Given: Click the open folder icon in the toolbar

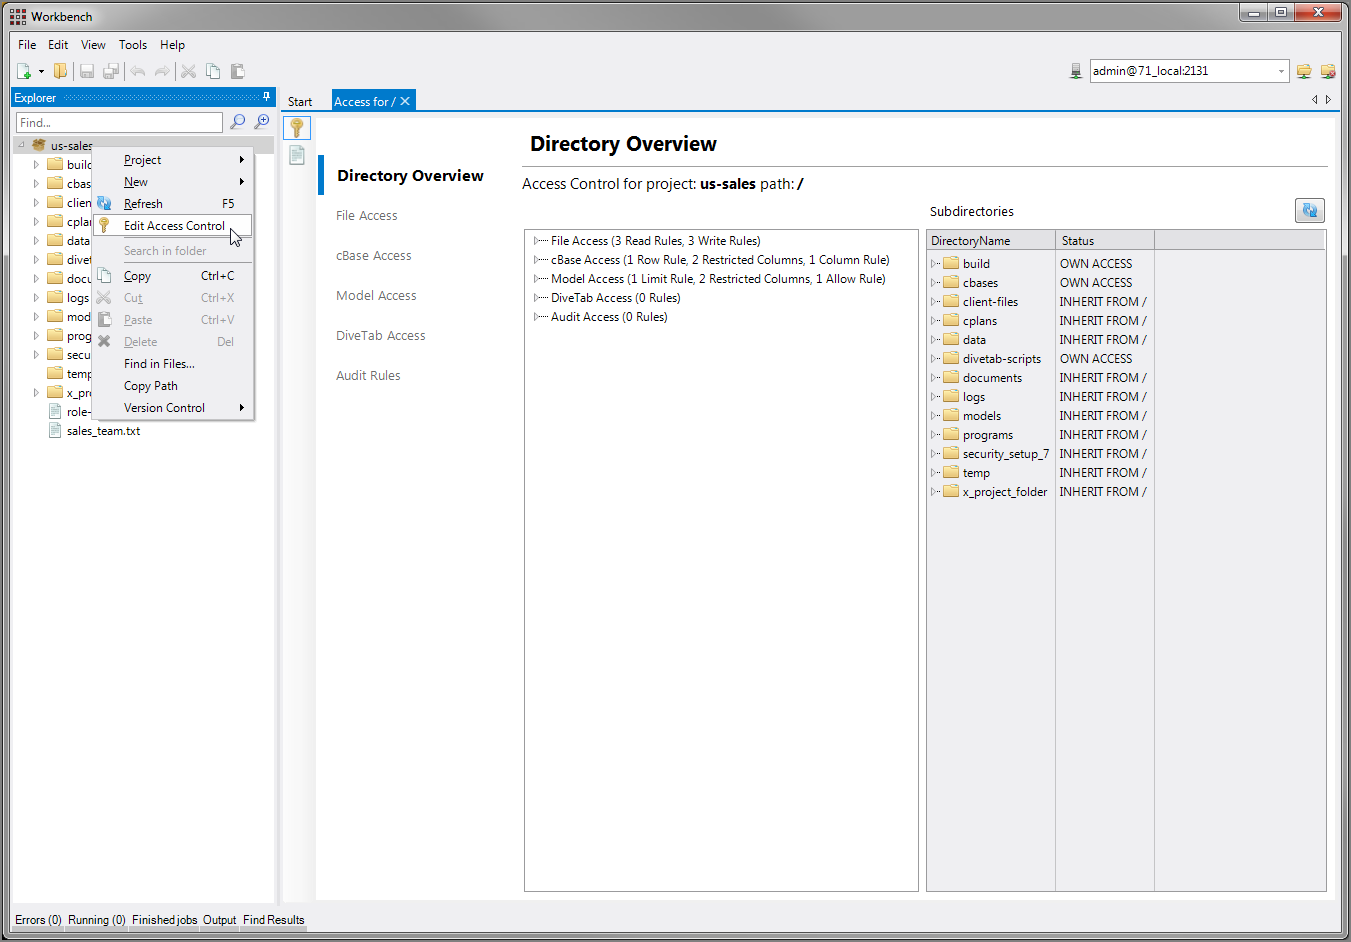Looking at the screenshot, I should point(61,71).
